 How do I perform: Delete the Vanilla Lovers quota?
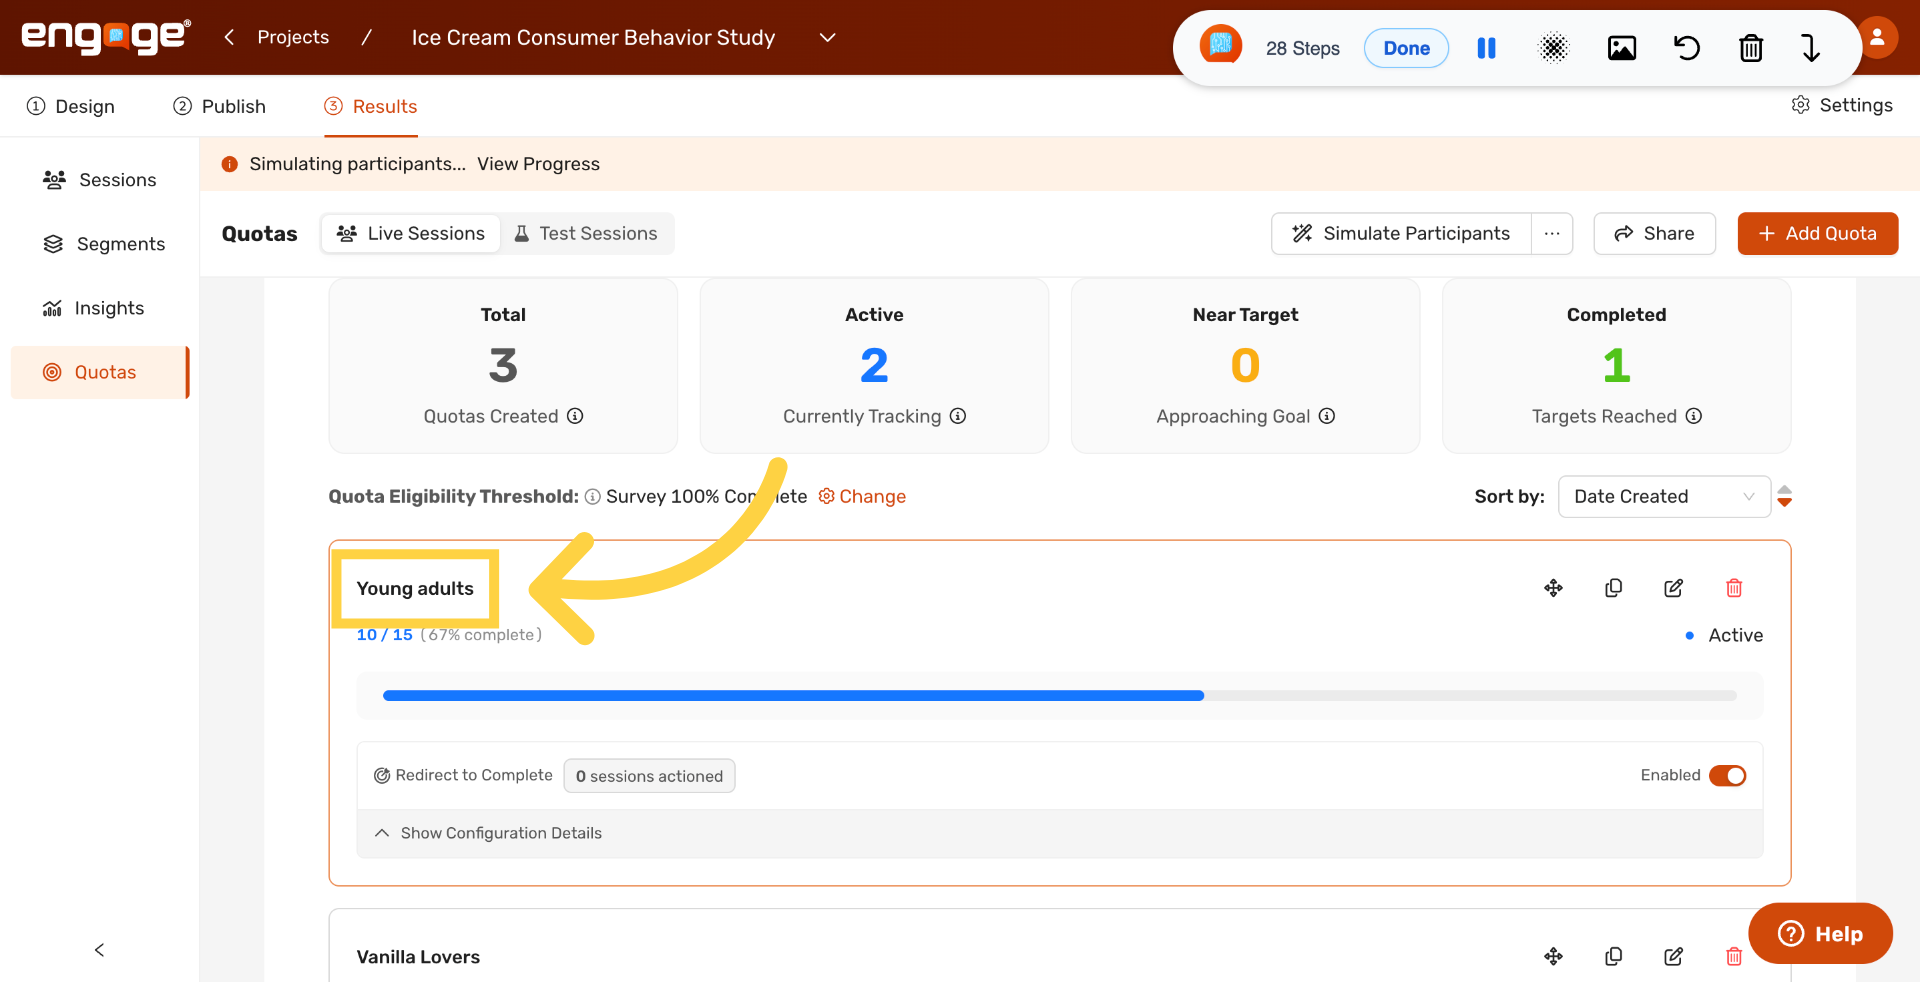1734,957
